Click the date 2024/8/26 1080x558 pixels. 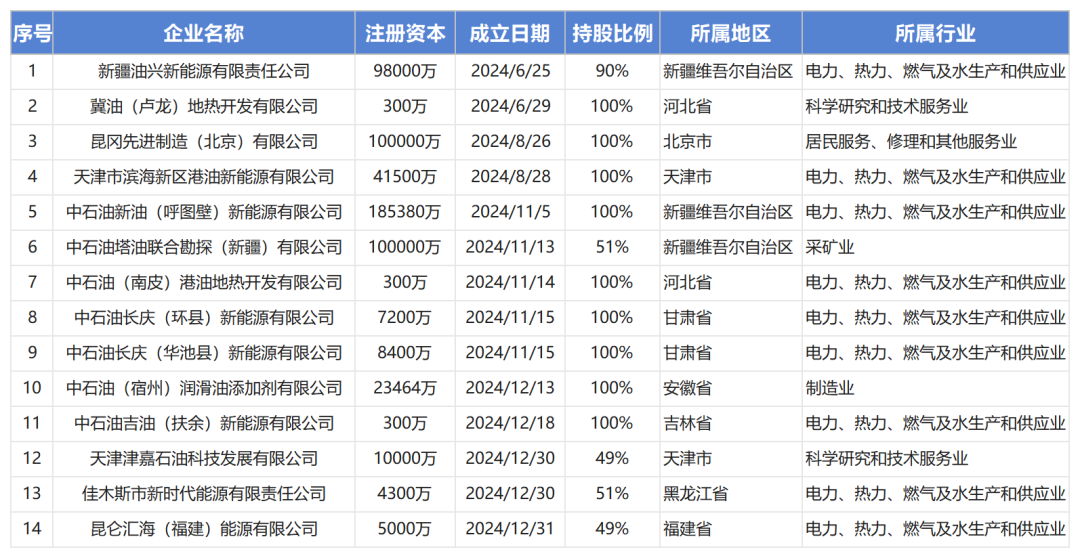[x=510, y=142]
